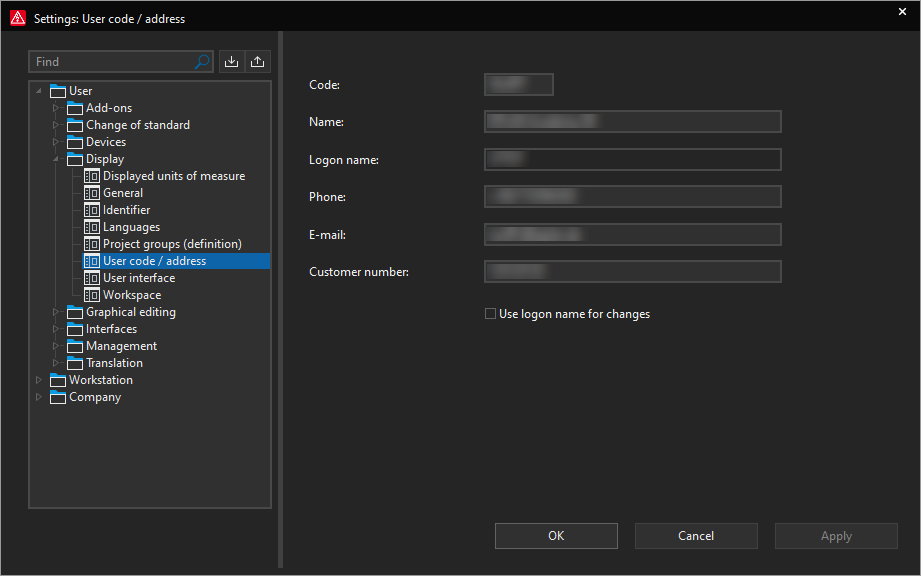Click the magnifier search icon
The width and height of the screenshot is (921, 576).
(203, 62)
